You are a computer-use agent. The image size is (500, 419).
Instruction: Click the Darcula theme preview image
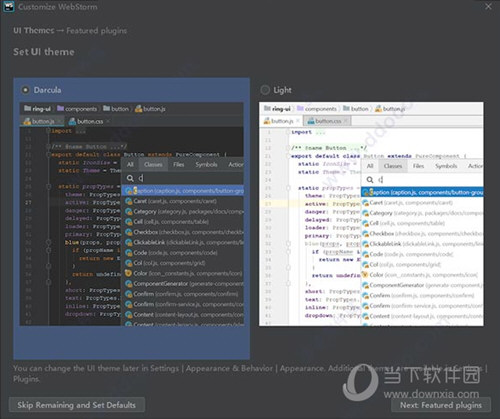coord(132,214)
